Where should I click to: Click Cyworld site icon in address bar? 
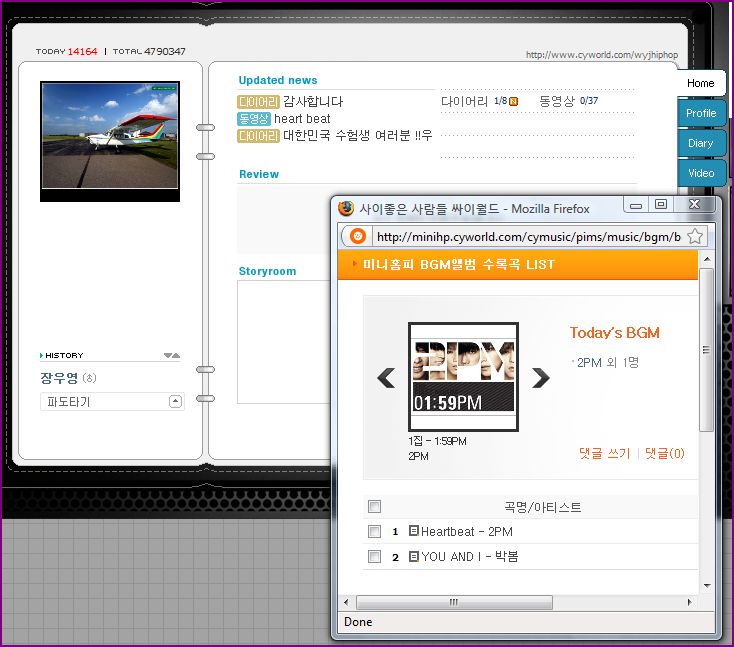[358, 236]
